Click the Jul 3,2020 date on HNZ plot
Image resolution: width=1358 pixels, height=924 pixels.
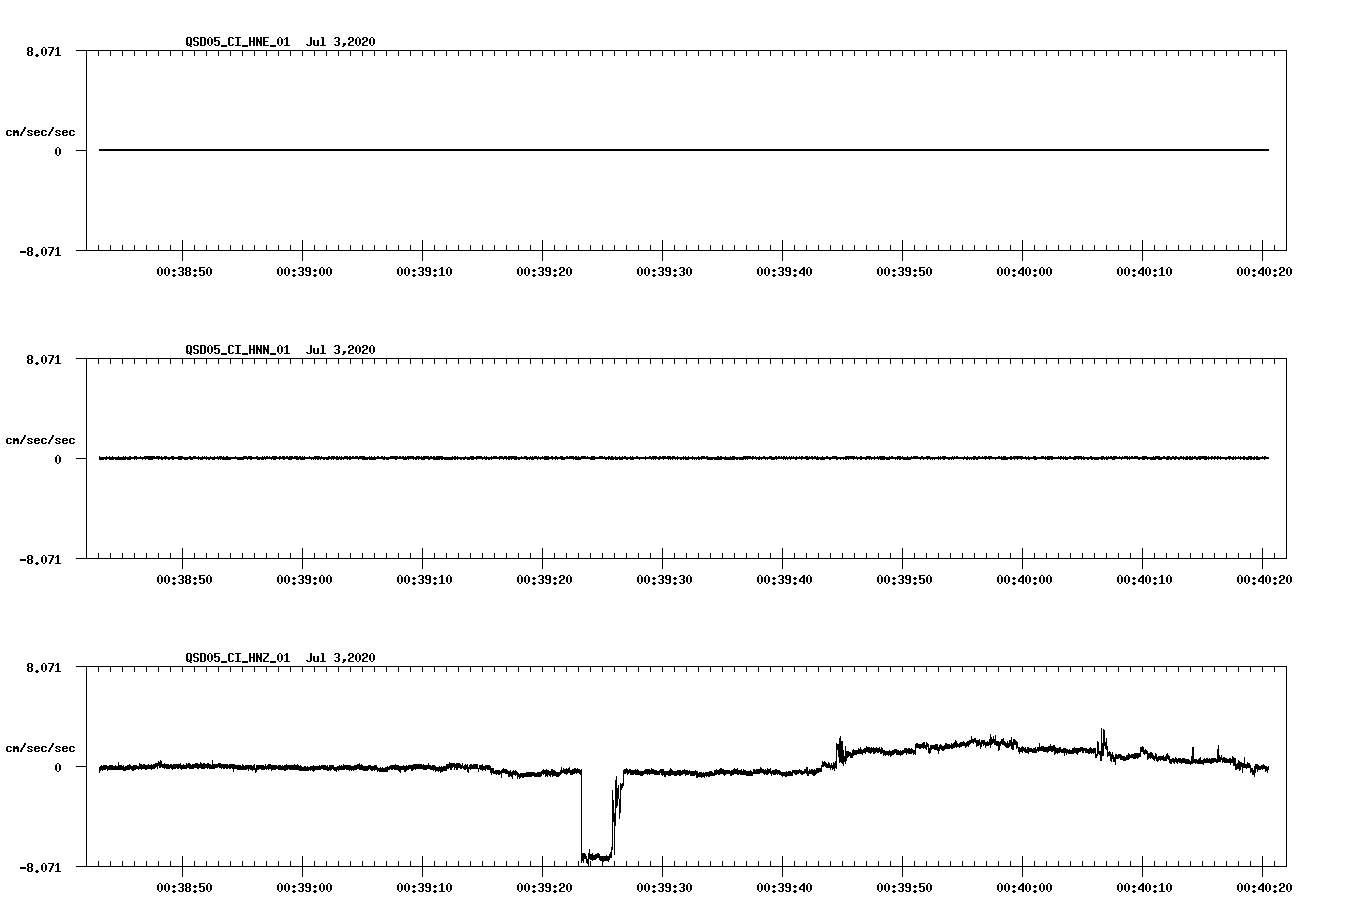[341, 658]
